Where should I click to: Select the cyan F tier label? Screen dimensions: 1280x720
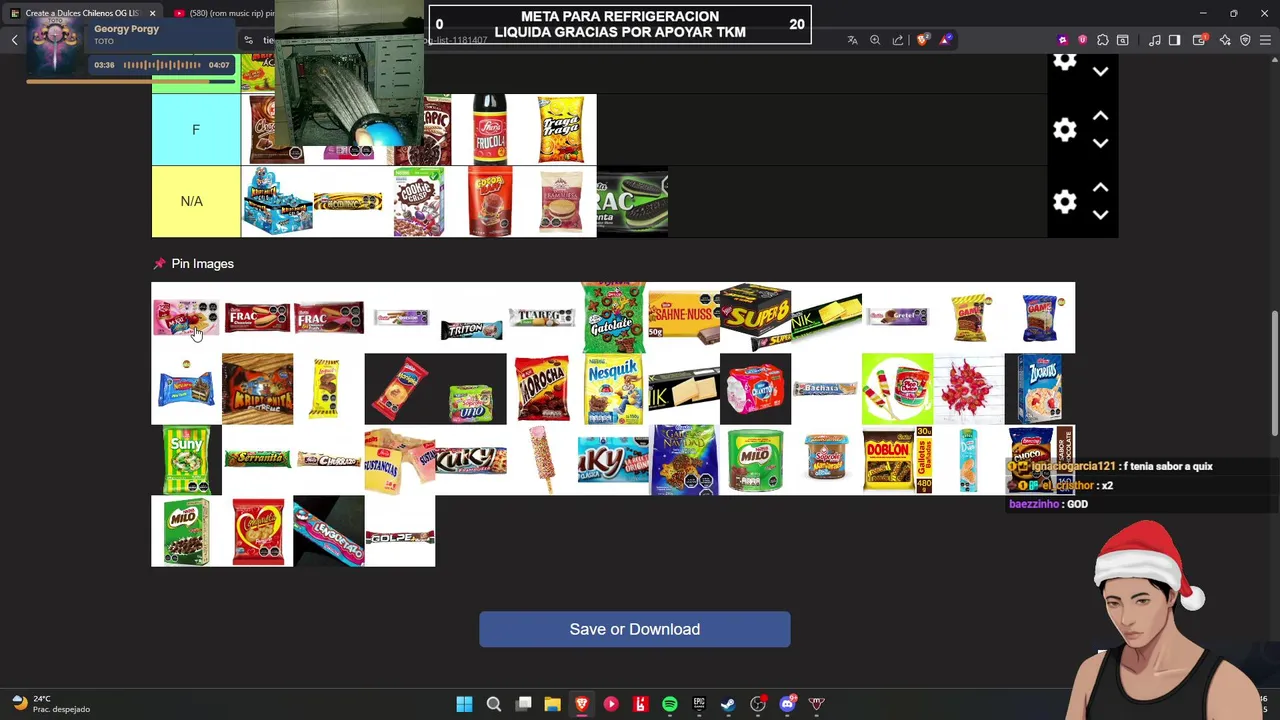[x=196, y=130]
